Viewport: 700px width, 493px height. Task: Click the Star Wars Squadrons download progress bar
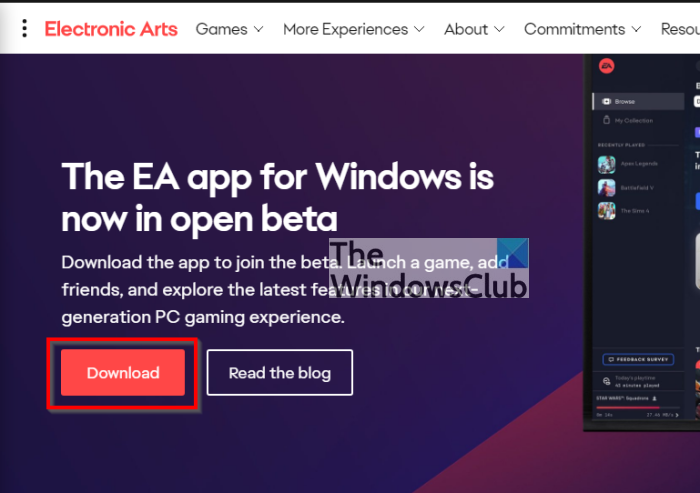pyautogui.click(x=638, y=407)
